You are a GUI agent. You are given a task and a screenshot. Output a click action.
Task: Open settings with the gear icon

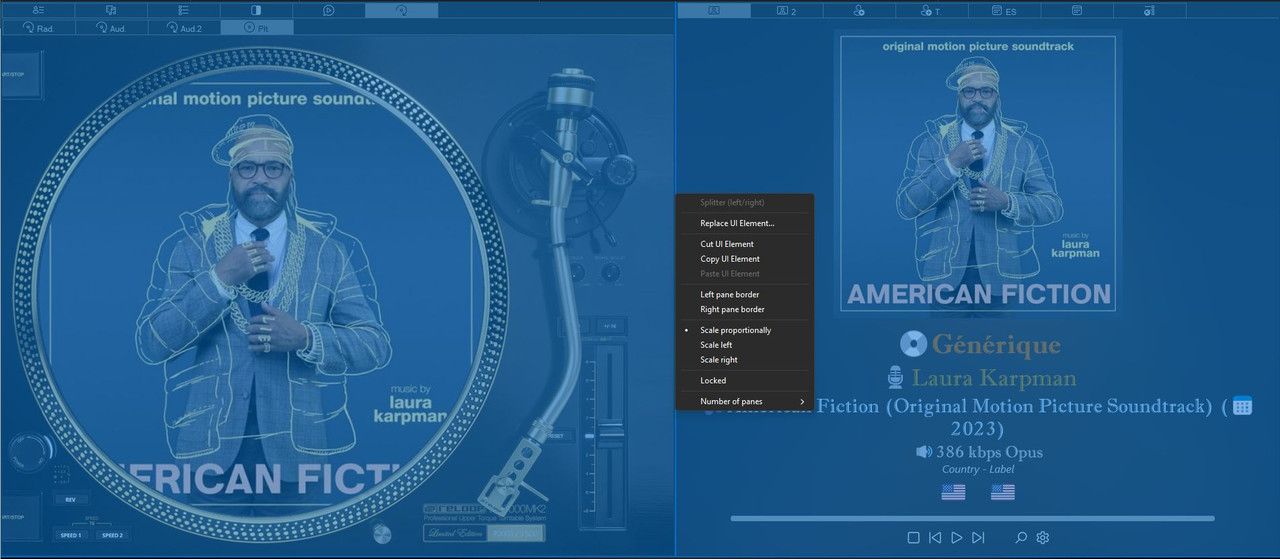tap(1043, 538)
